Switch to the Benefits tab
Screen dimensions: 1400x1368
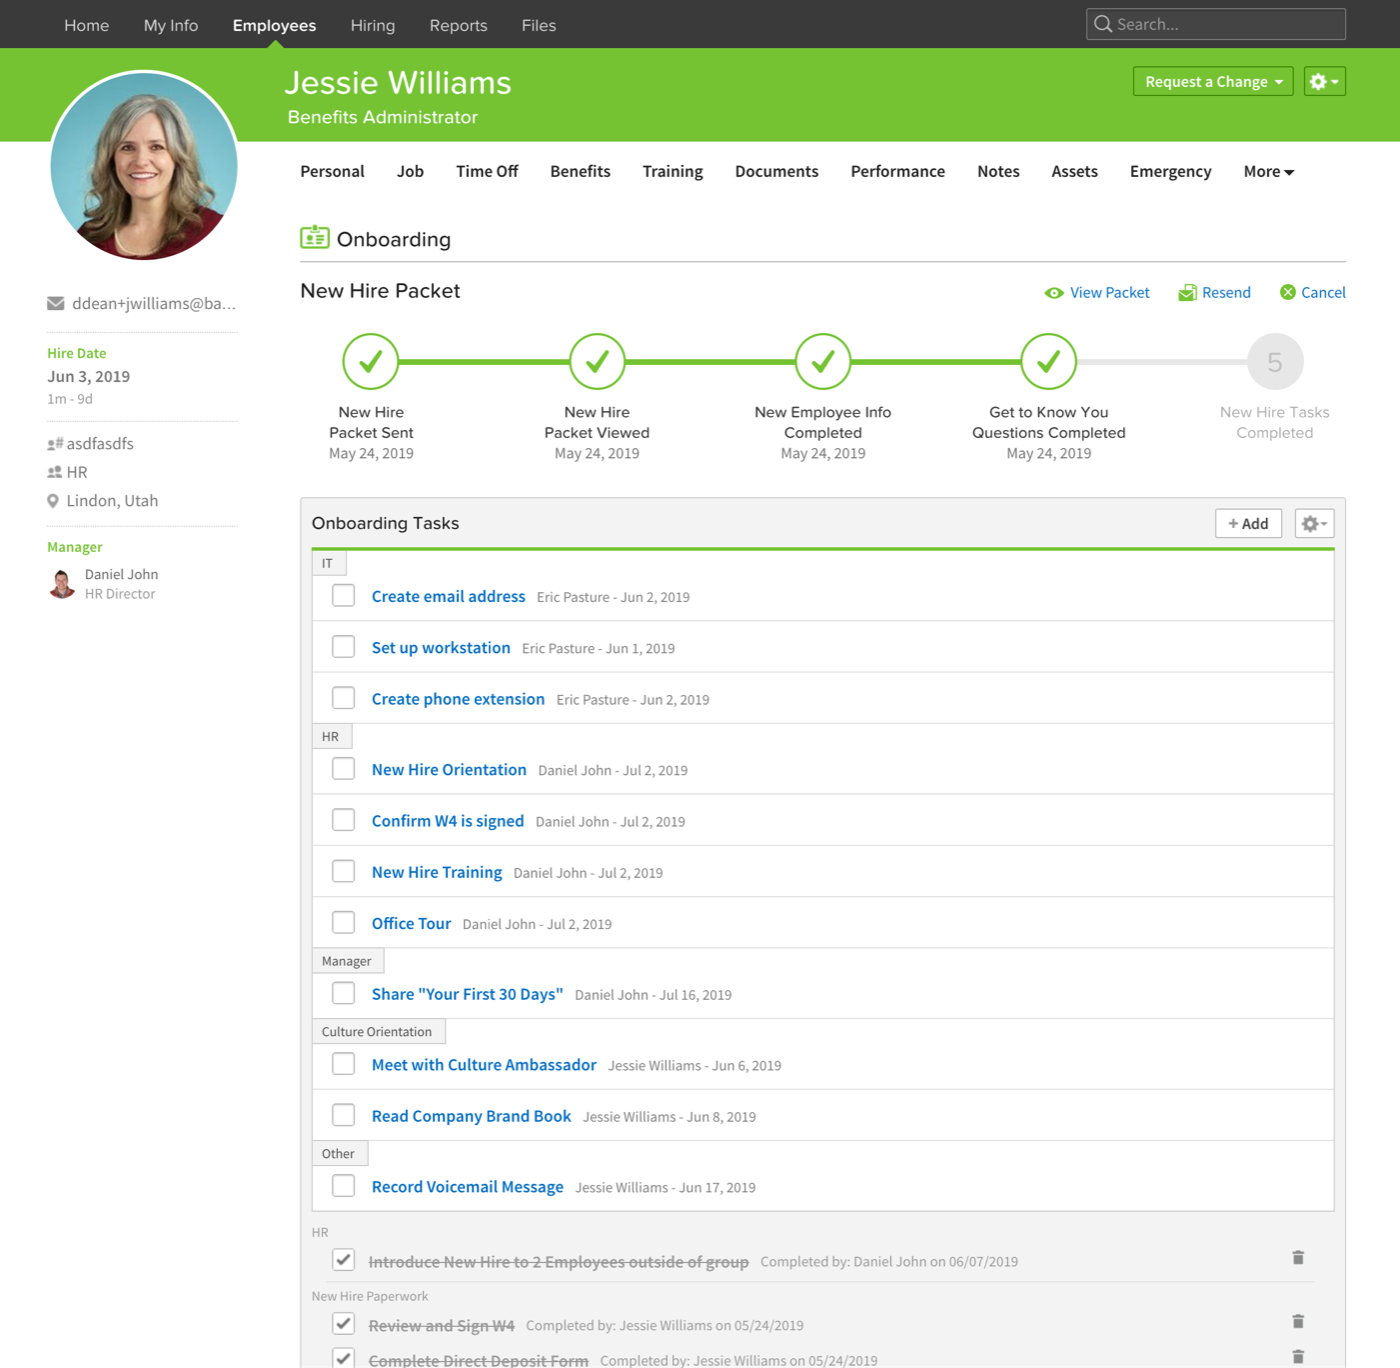(x=580, y=171)
